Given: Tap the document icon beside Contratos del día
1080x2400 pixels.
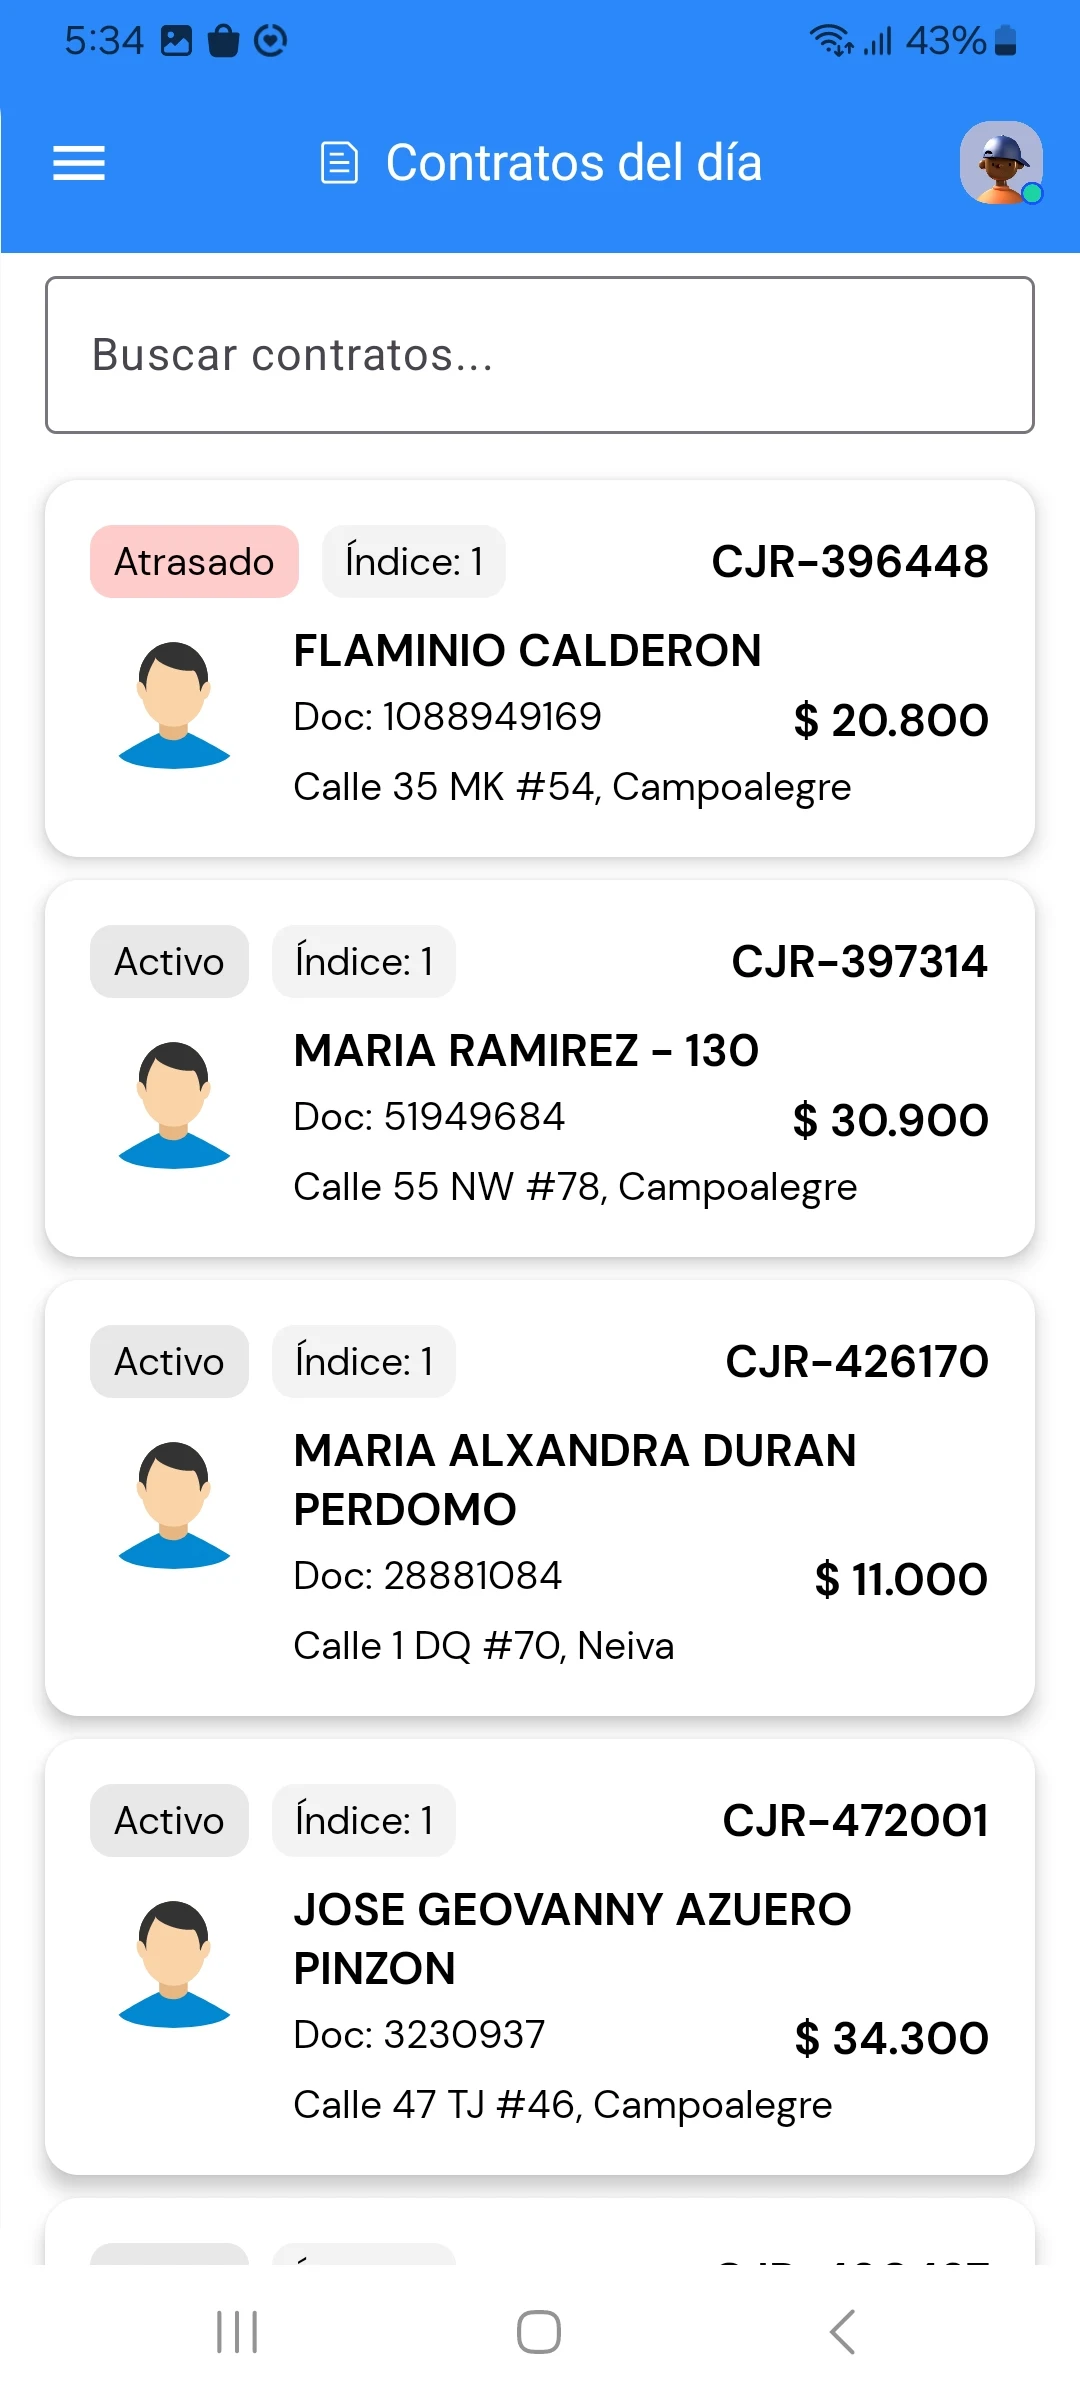Looking at the screenshot, I should click(339, 163).
